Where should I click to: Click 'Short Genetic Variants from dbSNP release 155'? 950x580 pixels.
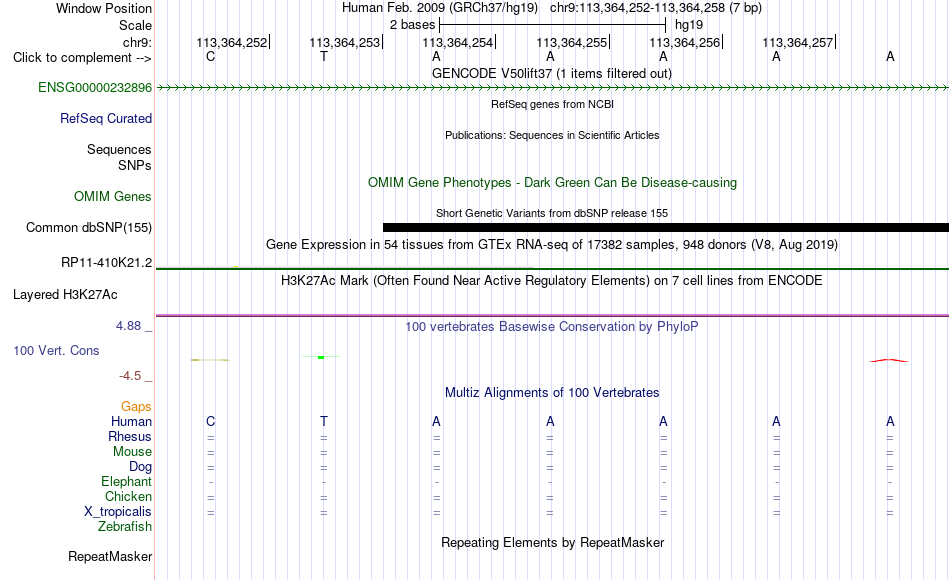(x=552, y=213)
